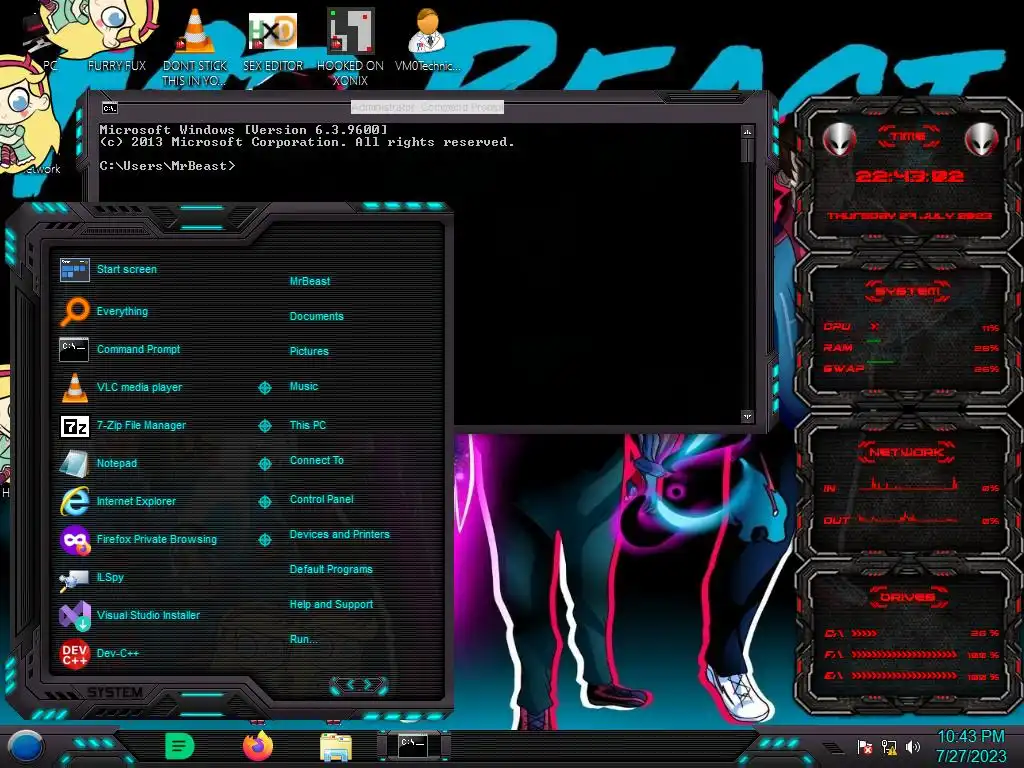Expand Firefox Private Browsing jump list arrow

264,539
